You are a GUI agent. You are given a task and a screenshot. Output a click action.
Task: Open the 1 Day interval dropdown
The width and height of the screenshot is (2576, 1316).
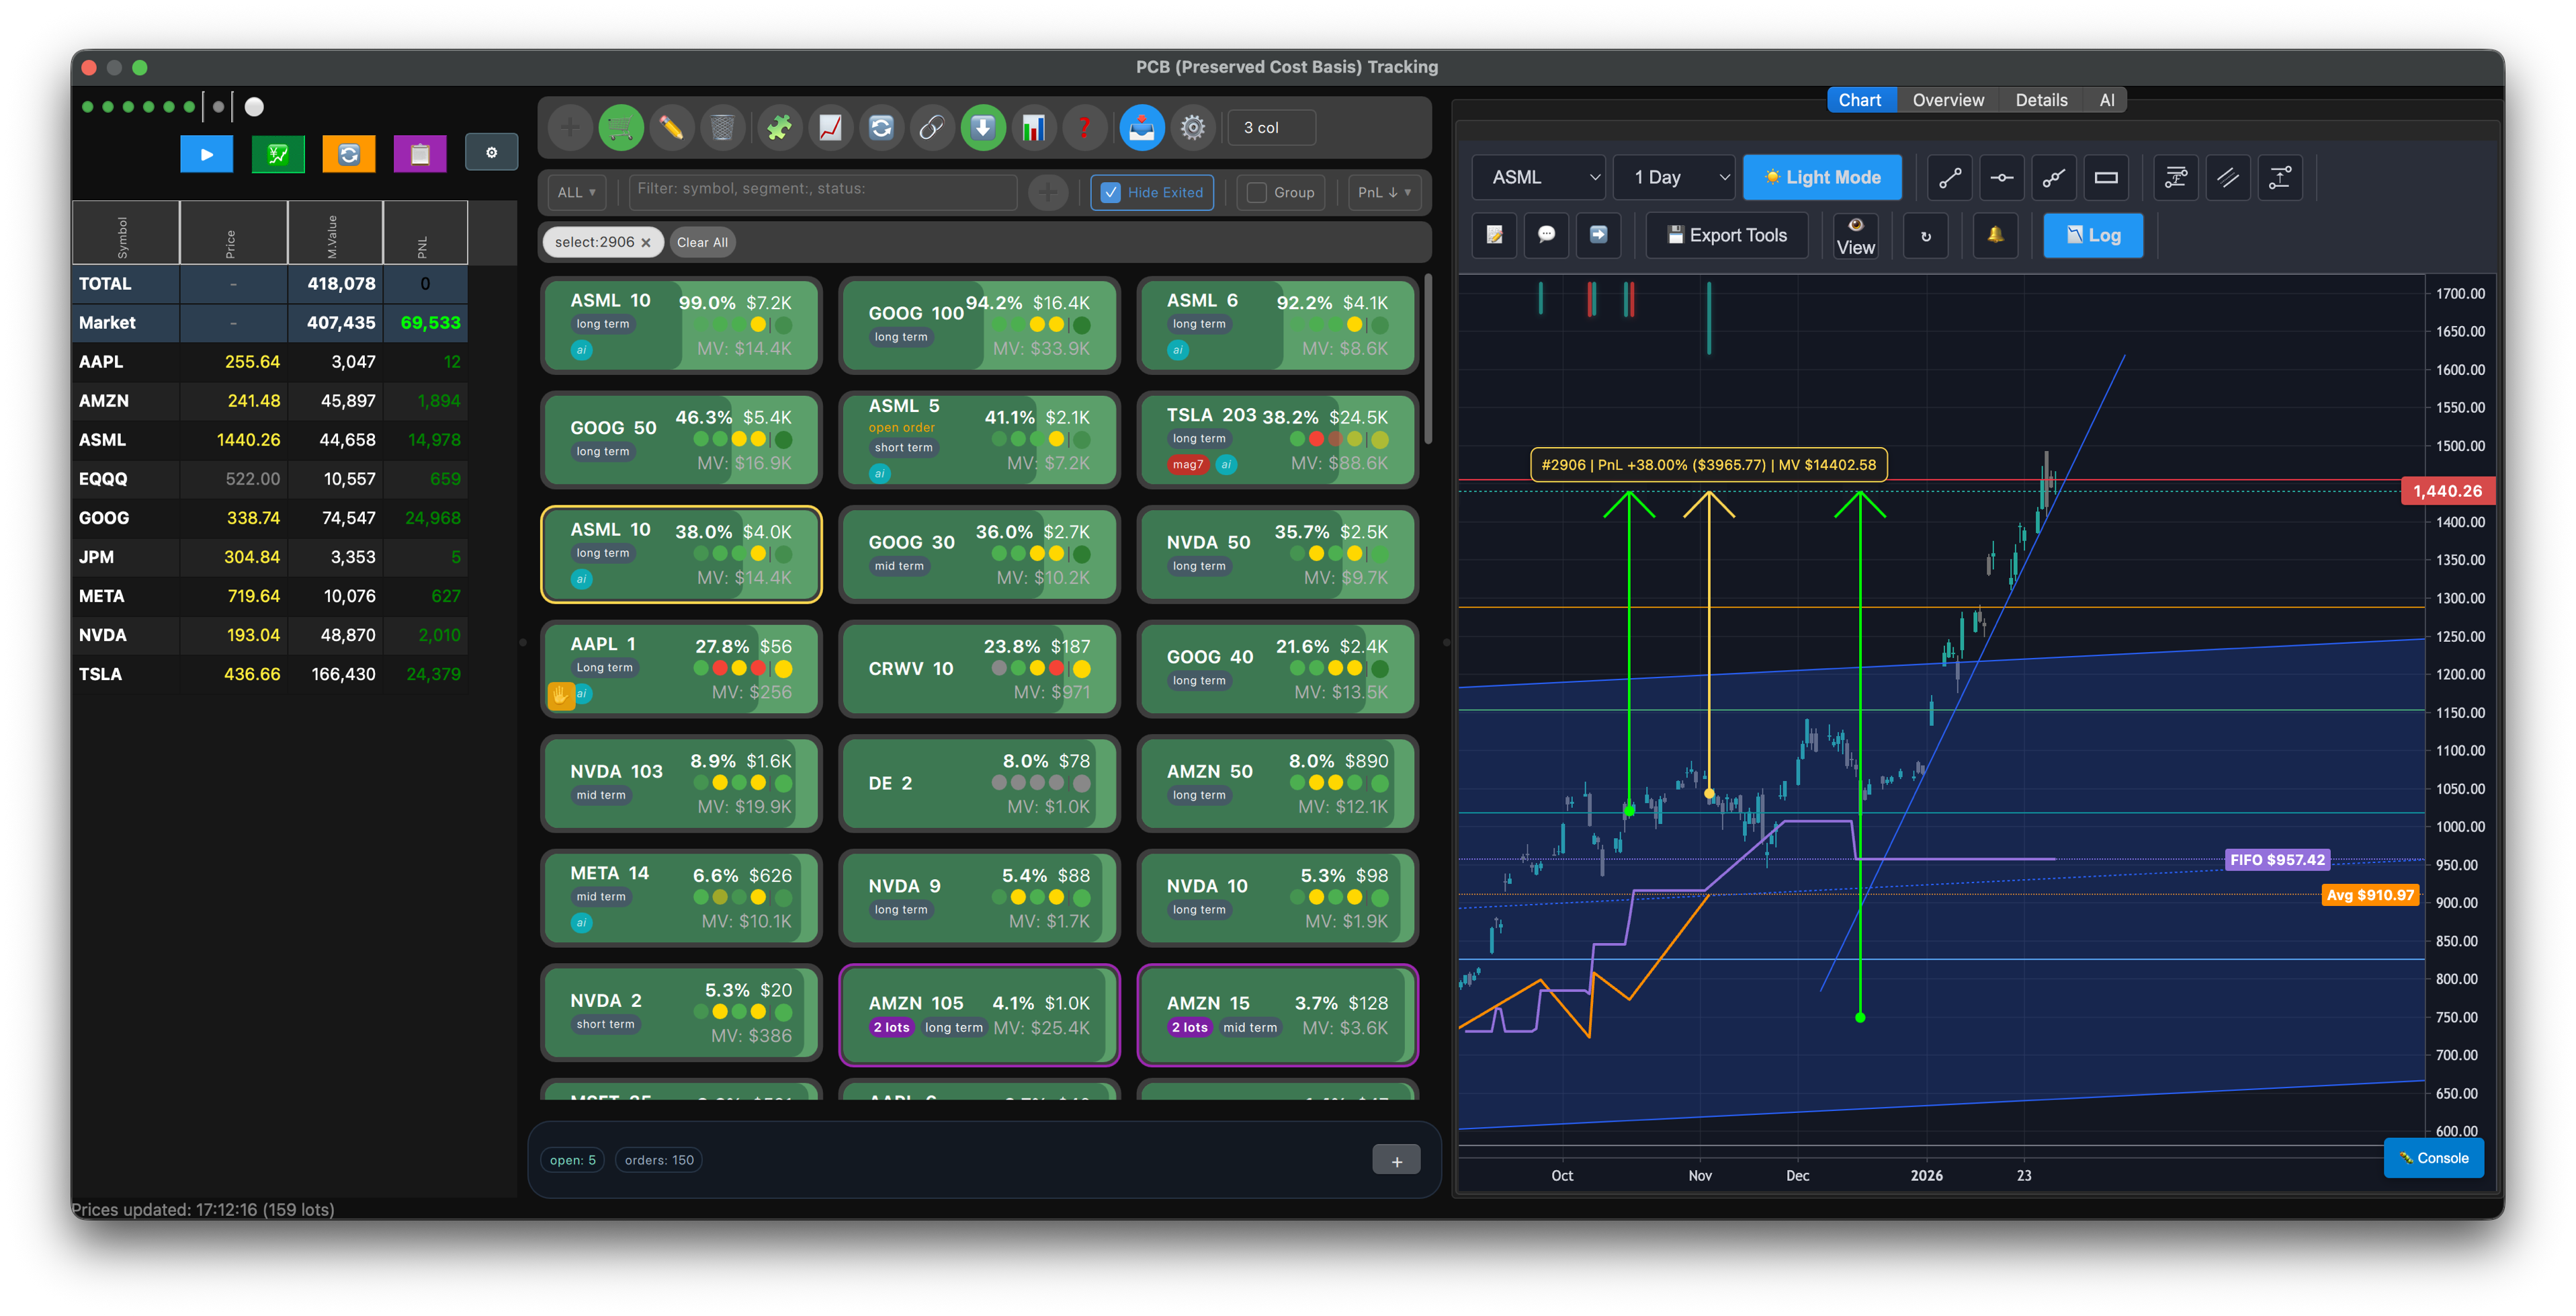1675,178
